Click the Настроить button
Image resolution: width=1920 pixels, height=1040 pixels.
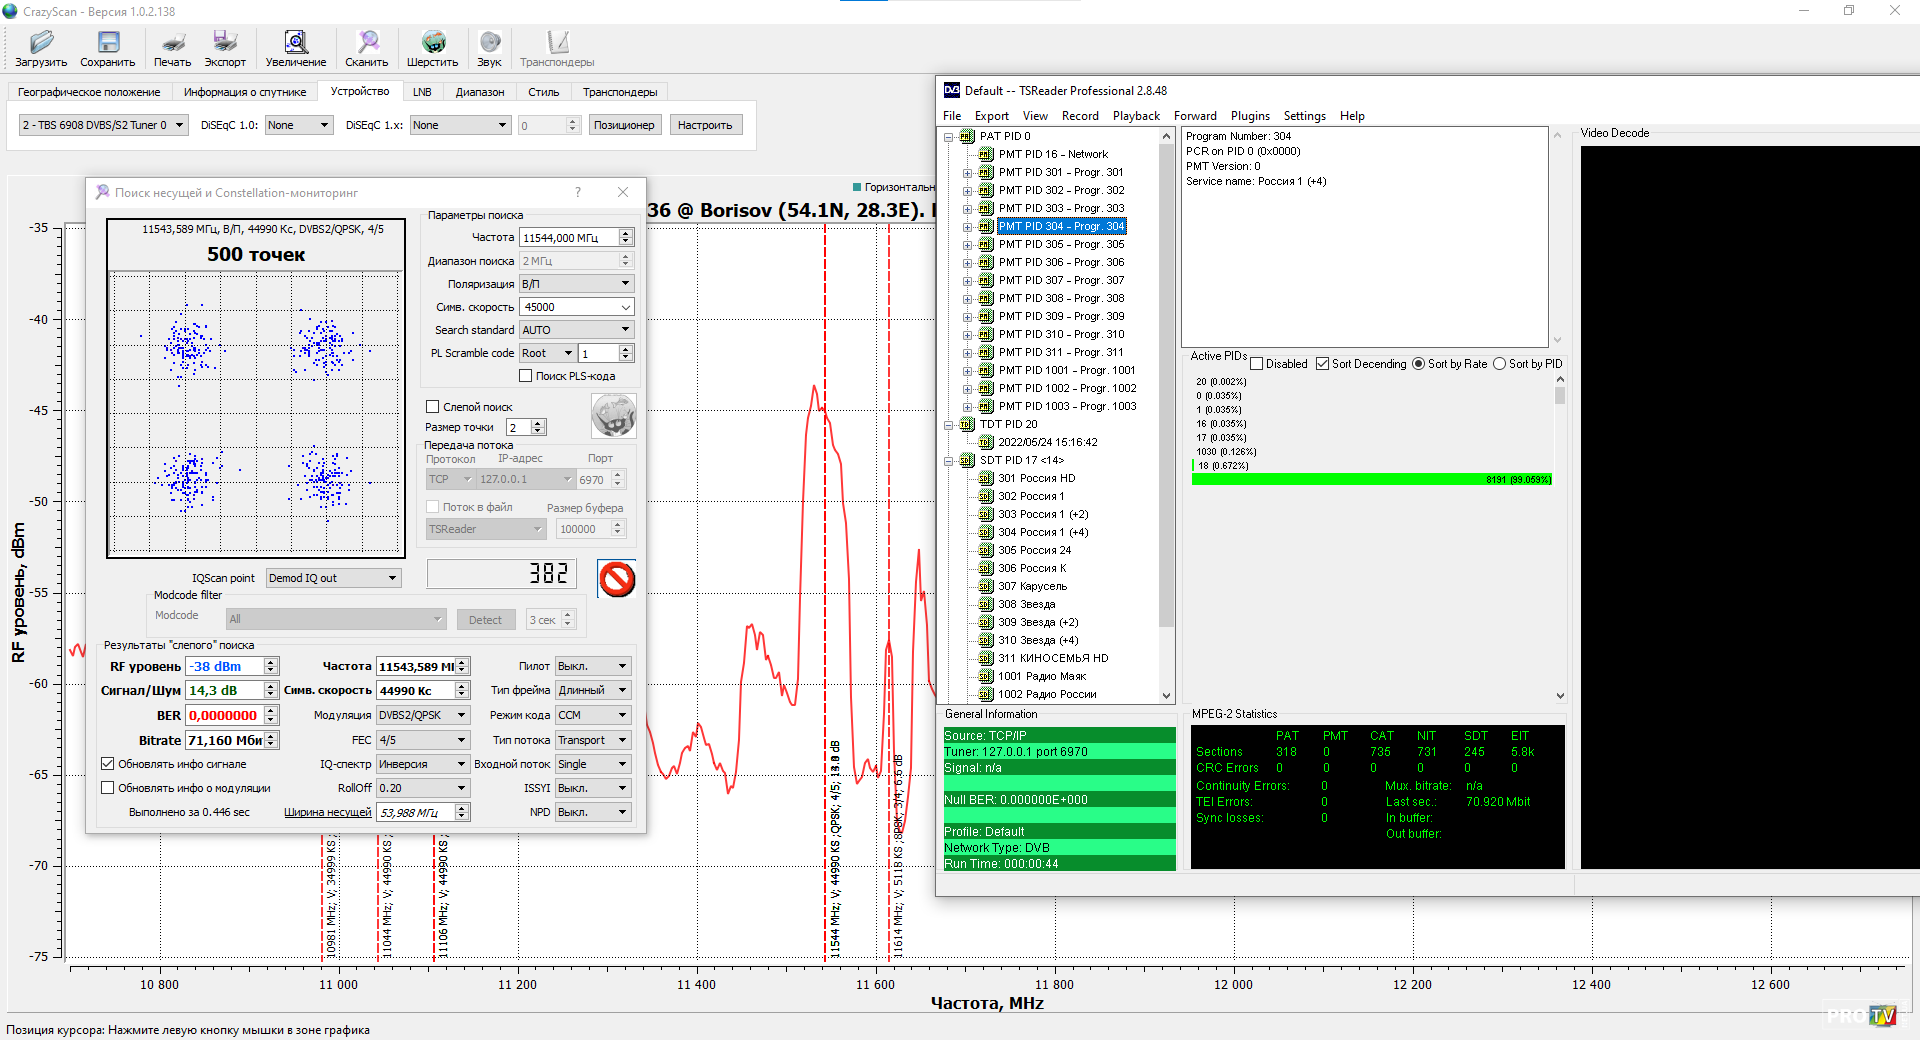click(705, 125)
